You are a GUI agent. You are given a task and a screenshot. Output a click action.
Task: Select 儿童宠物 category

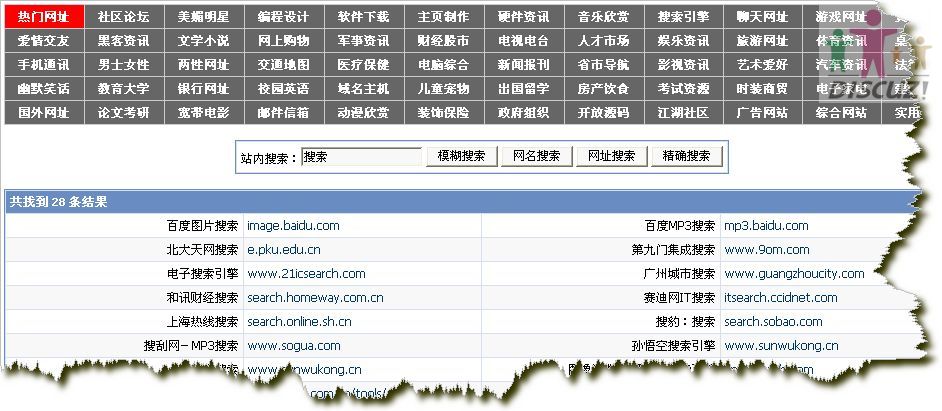tap(444, 89)
